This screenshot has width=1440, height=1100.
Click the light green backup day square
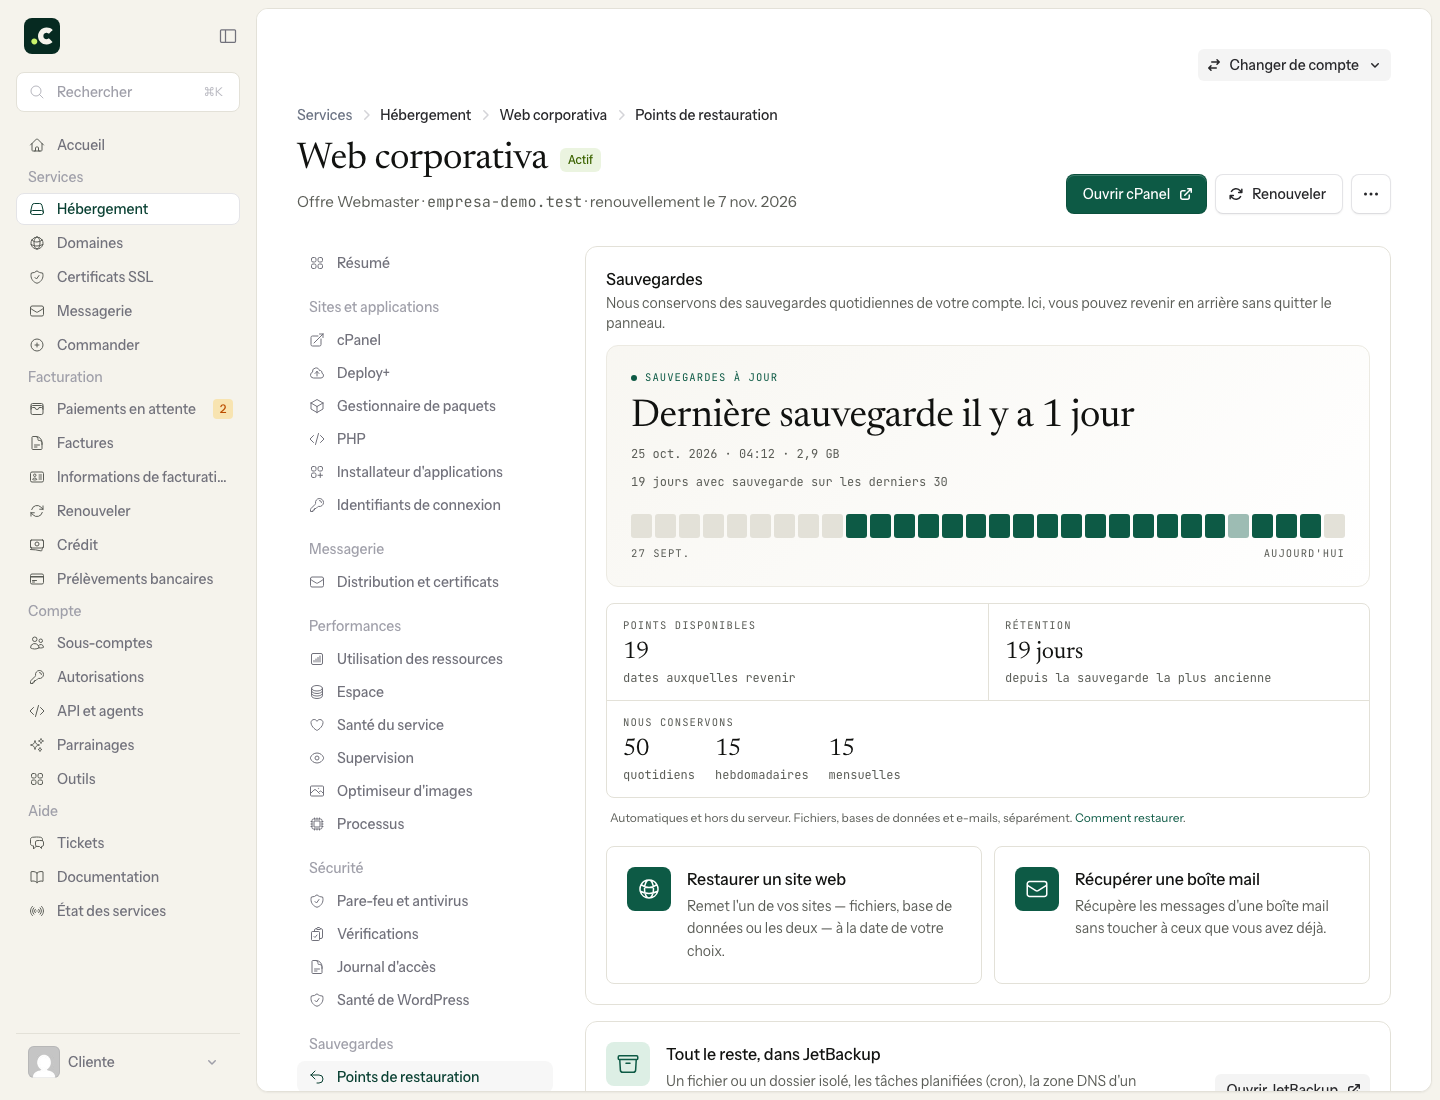tap(1238, 526)
